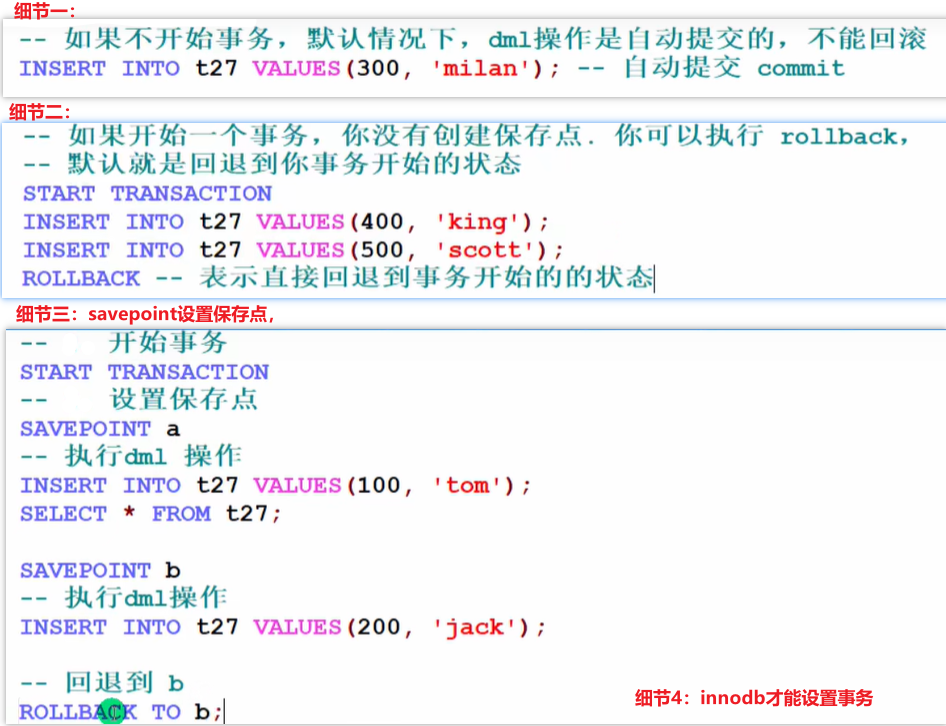
Task: Click the red heading '细节一:'
Action: click(x=45, y=10)
